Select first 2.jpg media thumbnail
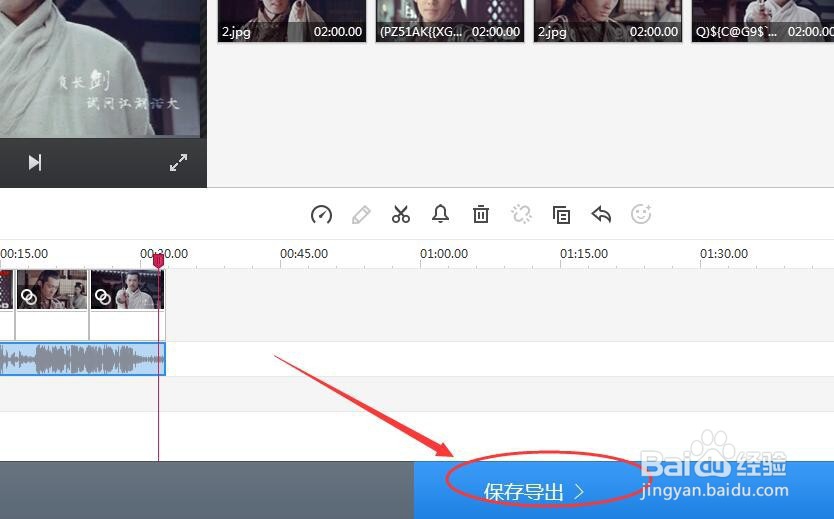This screenshot has width=834, height=519. tap(291, 20)
